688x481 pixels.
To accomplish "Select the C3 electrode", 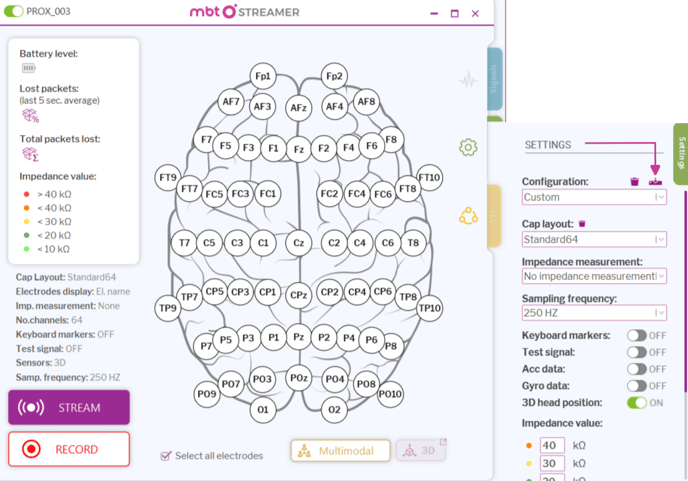I will coord(237,243).
